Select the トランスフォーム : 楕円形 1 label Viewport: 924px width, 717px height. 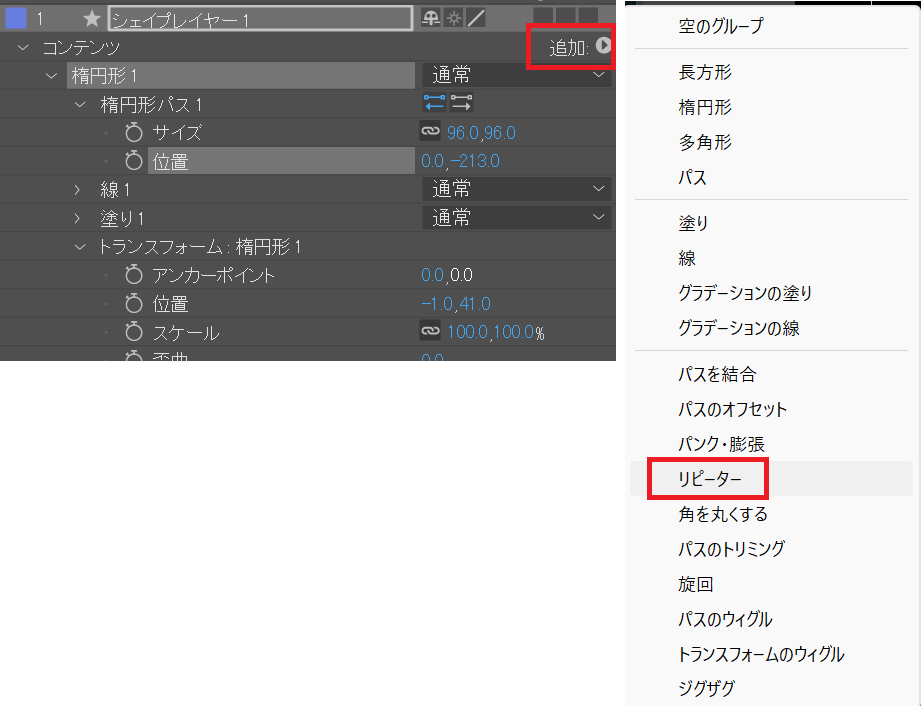pyautogui.click(x=200, y=247)
